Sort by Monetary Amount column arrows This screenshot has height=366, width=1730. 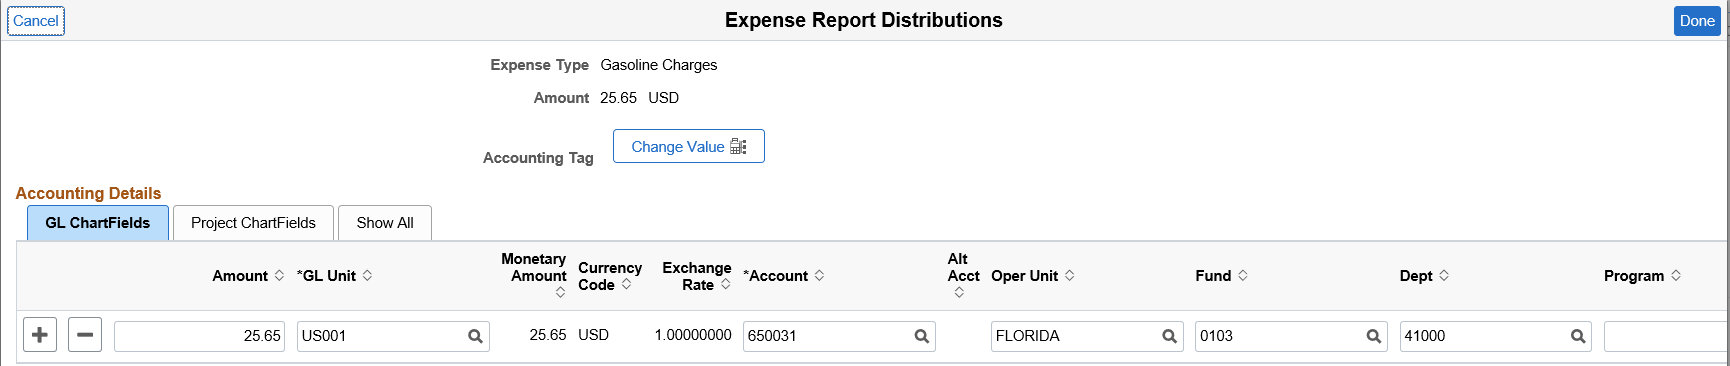(560, 292)
